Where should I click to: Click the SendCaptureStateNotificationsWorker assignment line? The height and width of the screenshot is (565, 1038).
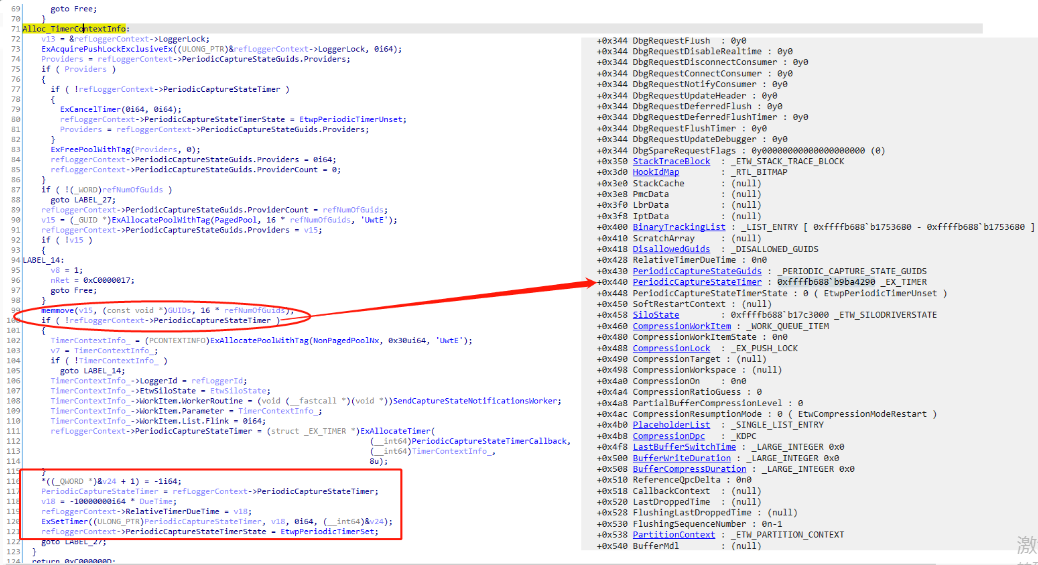306,401
